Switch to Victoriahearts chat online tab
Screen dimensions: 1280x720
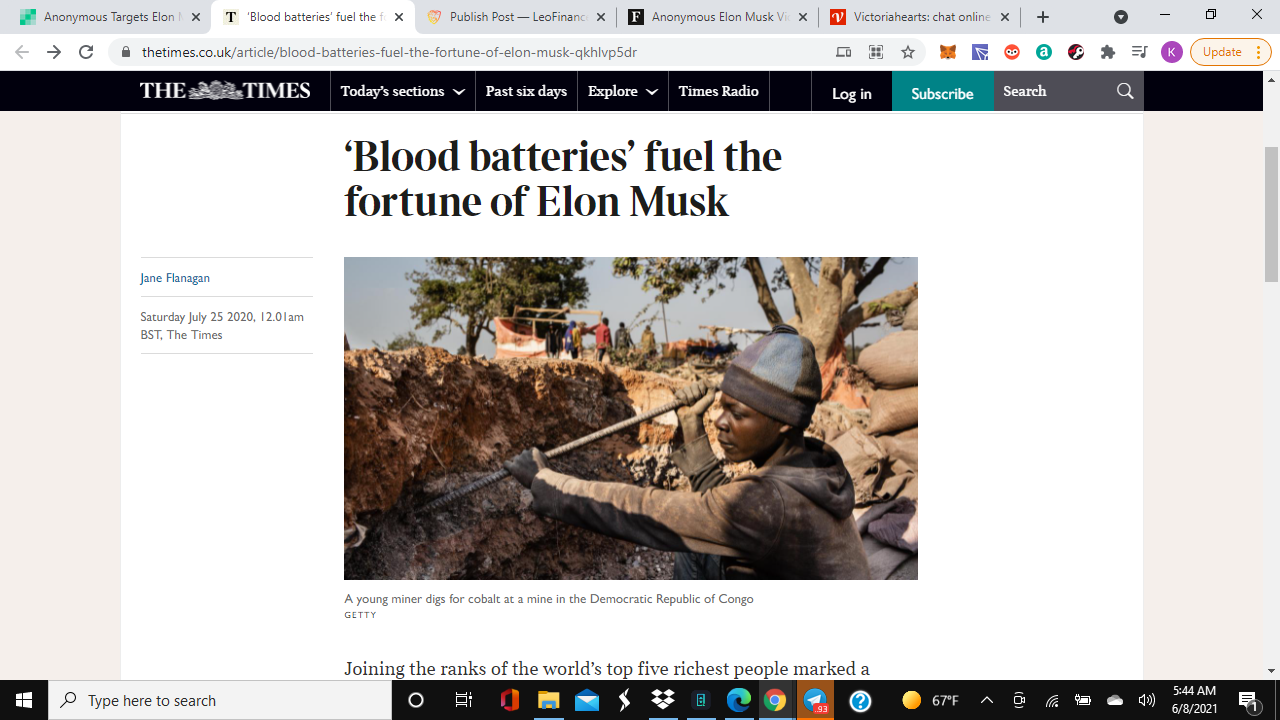click(920, 17)
